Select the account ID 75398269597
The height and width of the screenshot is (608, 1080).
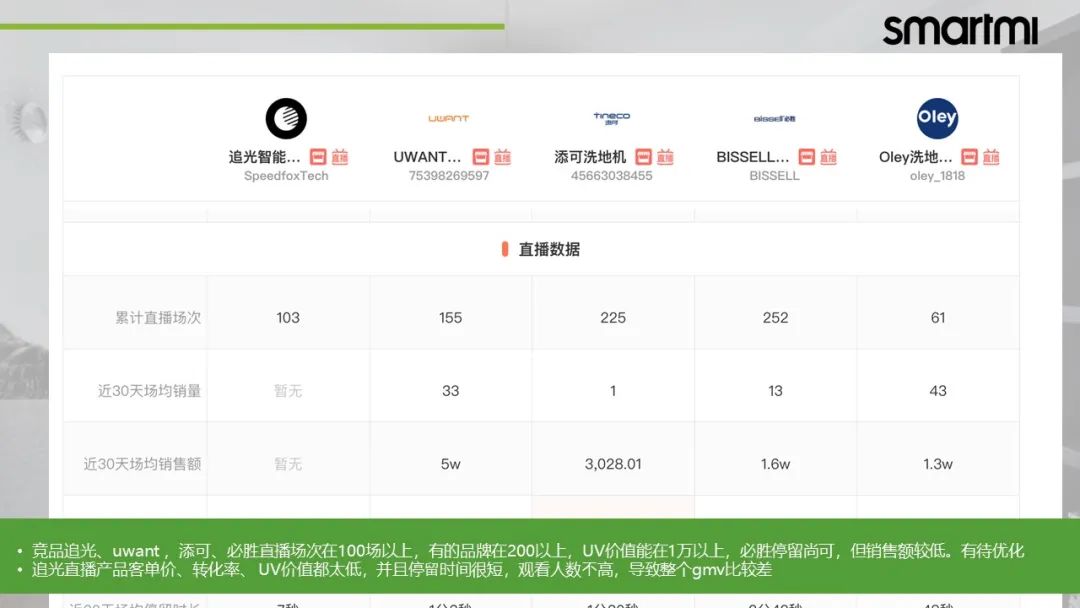coord(448,176)
